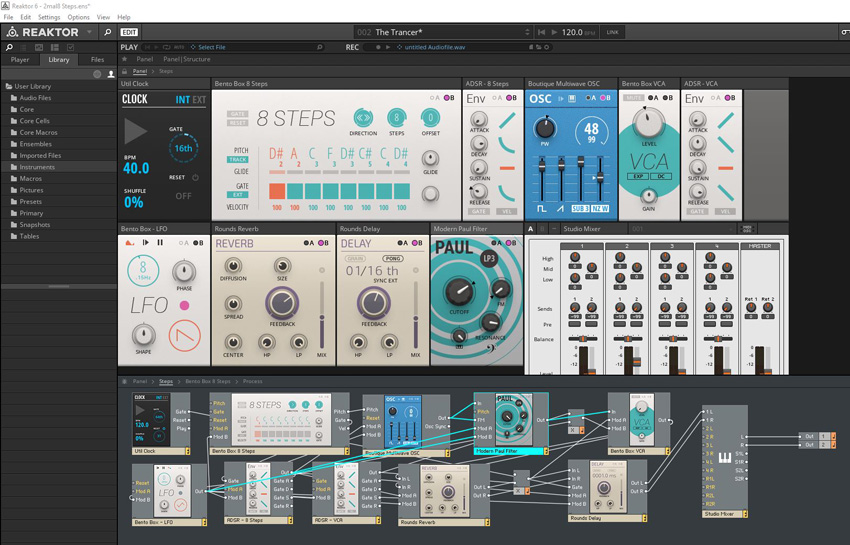Click the 16th gate dial in Clock

[183, 148]
